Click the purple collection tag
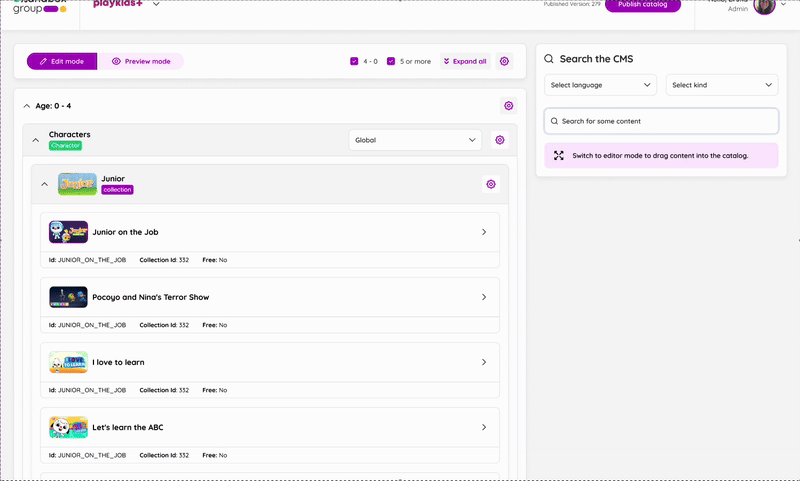The image size is (800, 481). coord(117,190)
